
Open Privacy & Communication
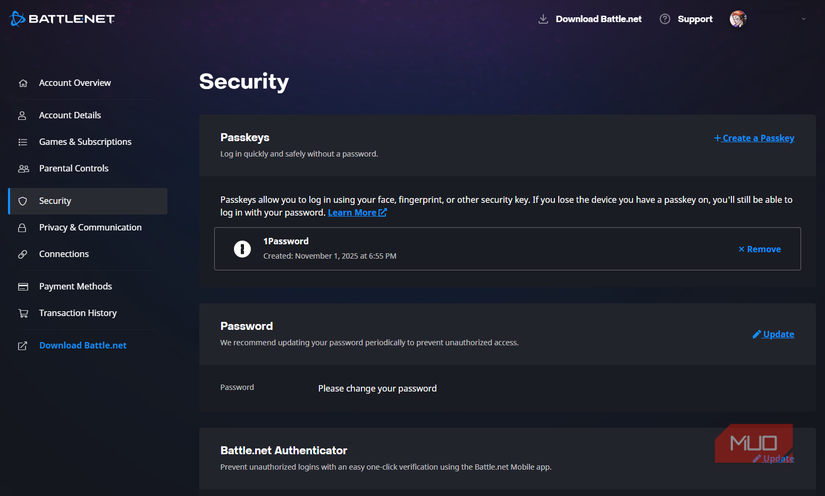[x=90, y=228]
